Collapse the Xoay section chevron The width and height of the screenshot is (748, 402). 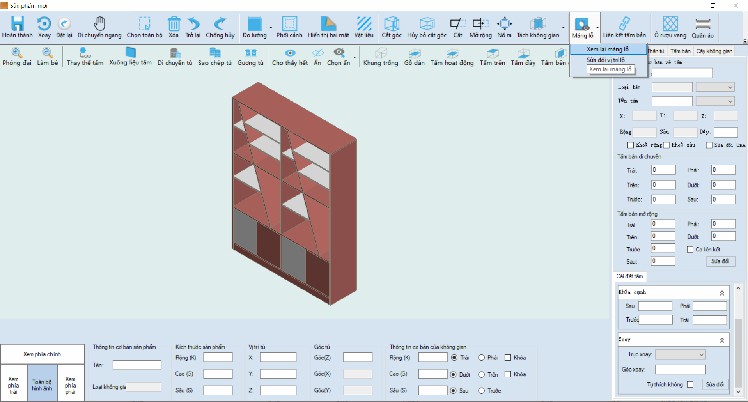coord(722,340)
